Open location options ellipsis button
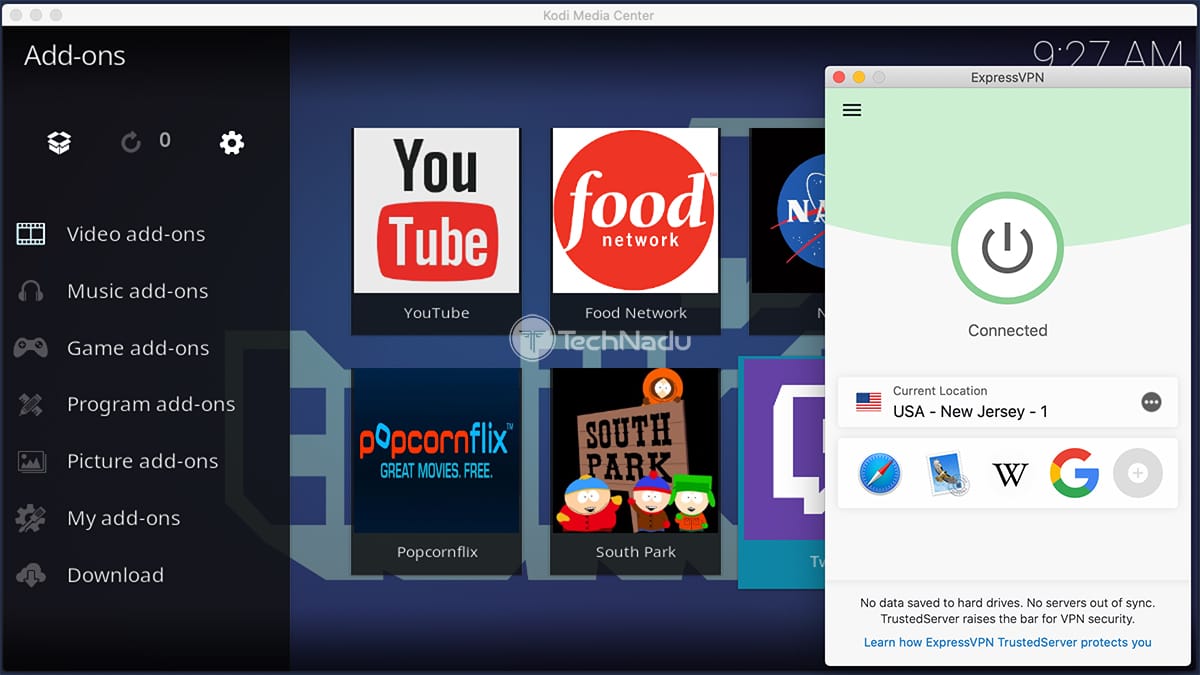 point(1151,402)
